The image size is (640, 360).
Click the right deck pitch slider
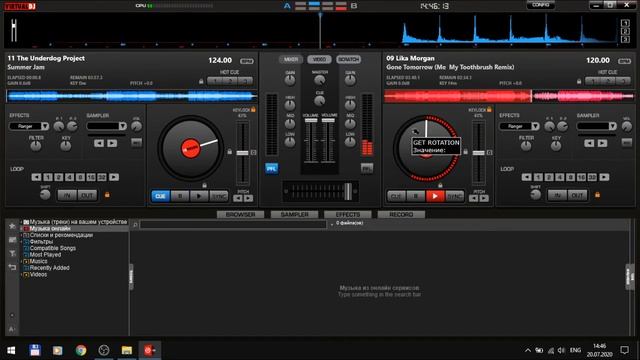(x=478, y=153)
